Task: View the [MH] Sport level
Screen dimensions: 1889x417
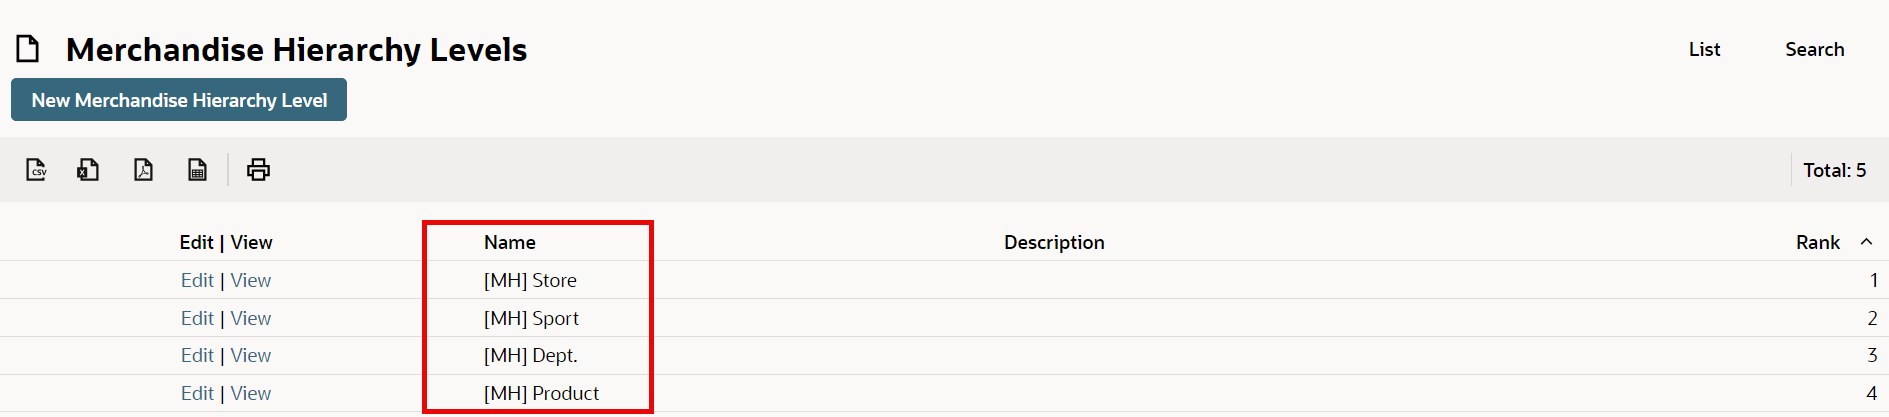Action: pos(251,318)
